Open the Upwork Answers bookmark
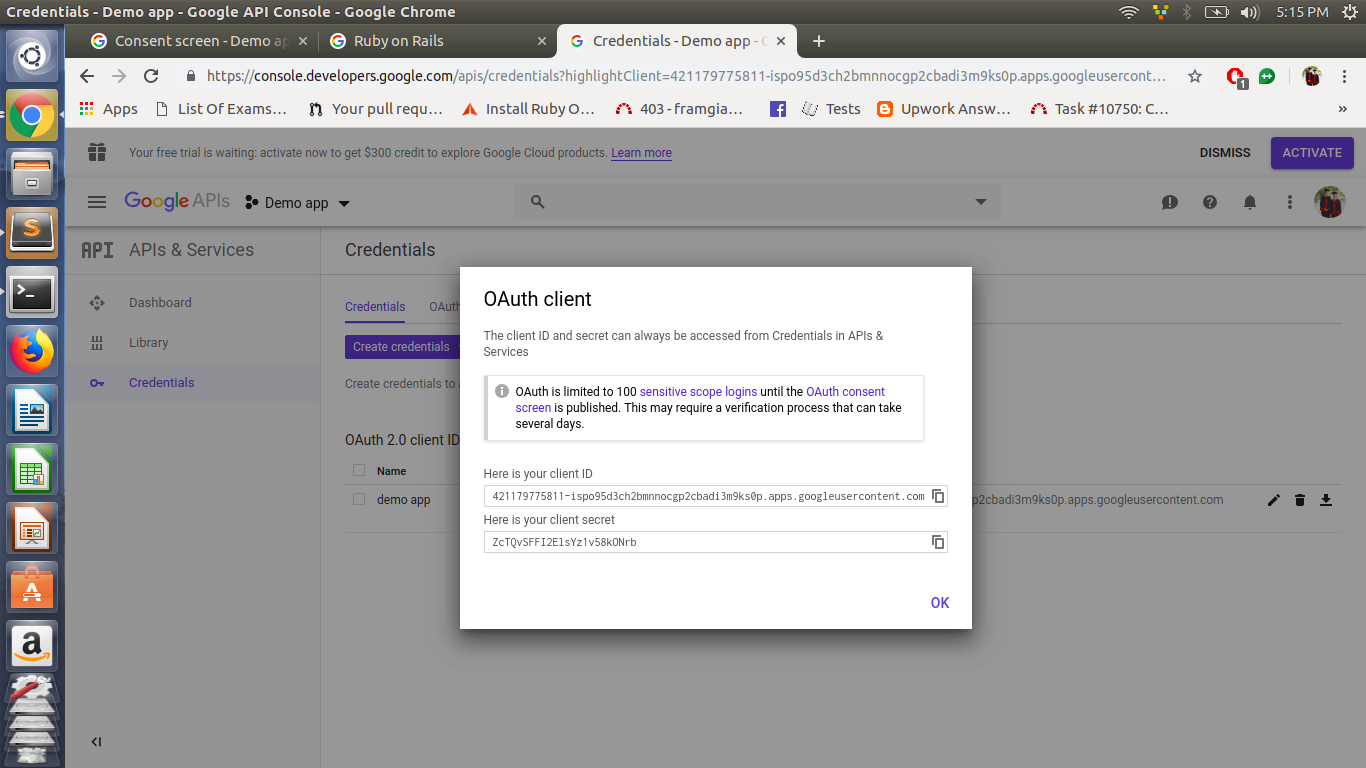This screenshot has width=1366, height=768. (944, 109)
